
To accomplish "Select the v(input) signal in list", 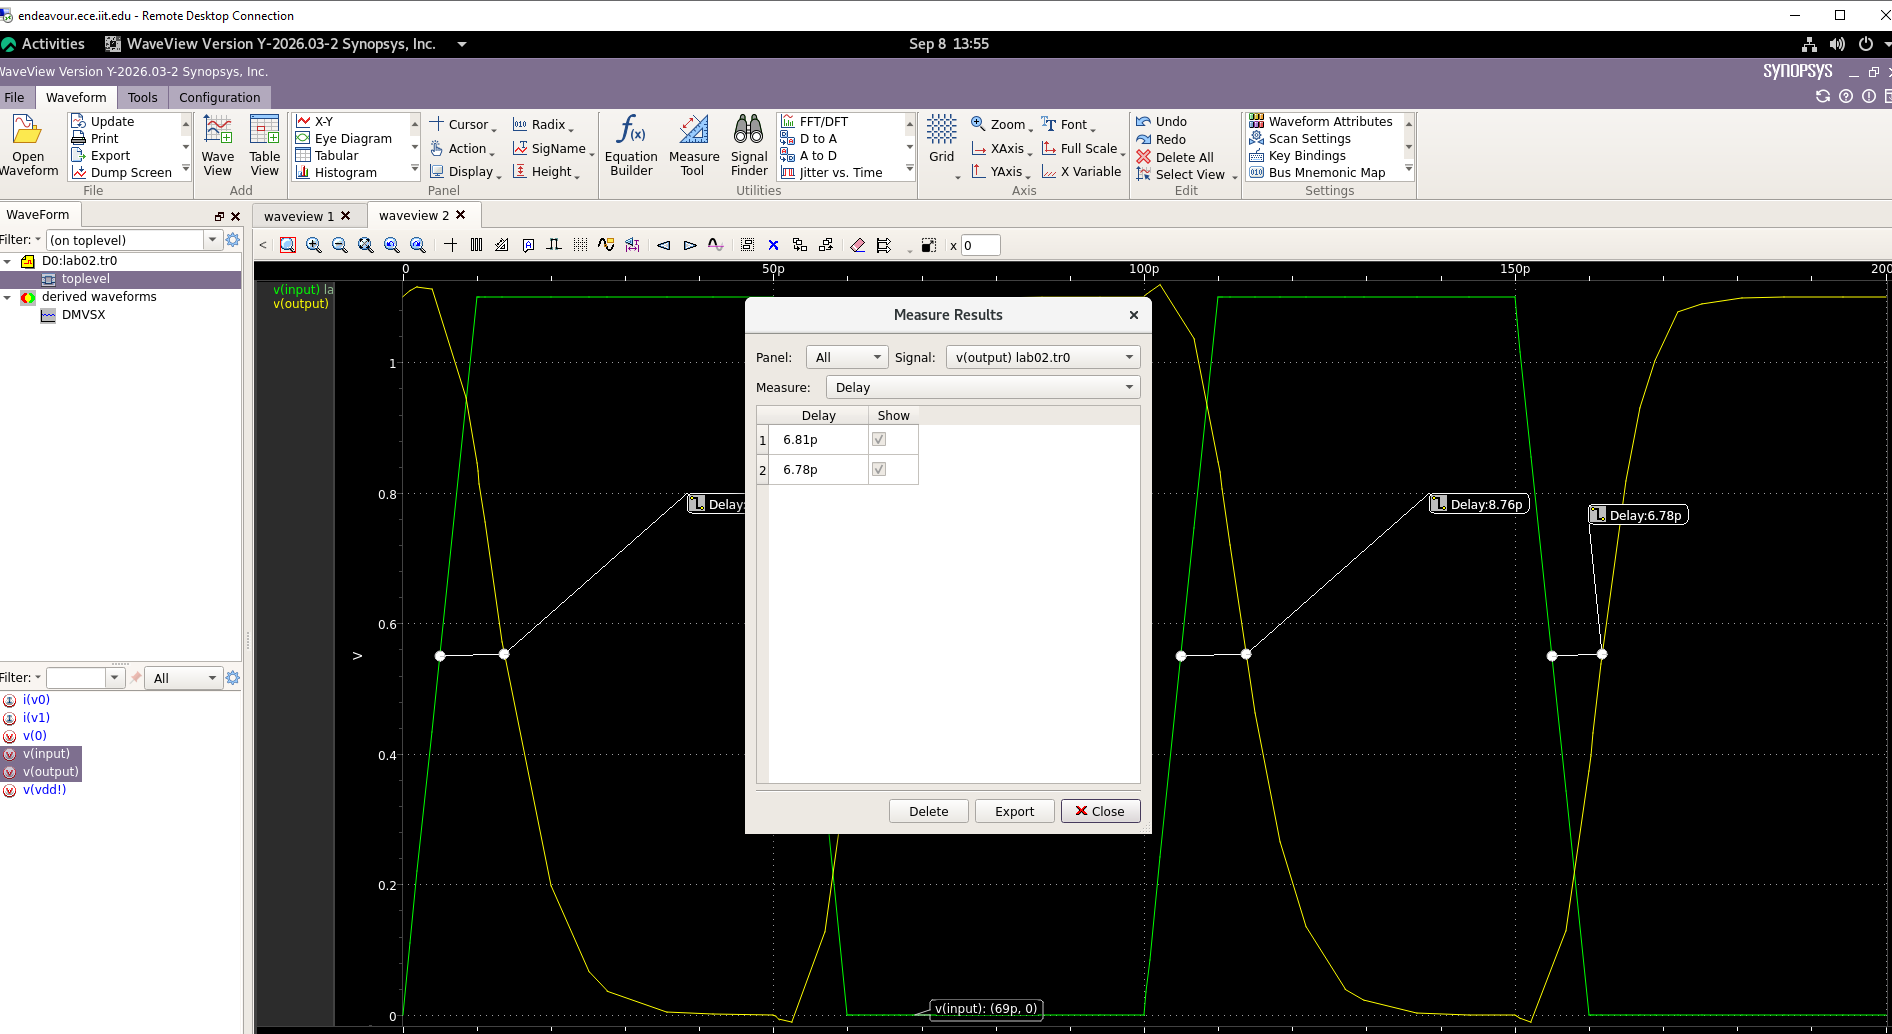I will click(x=46, y=754).
